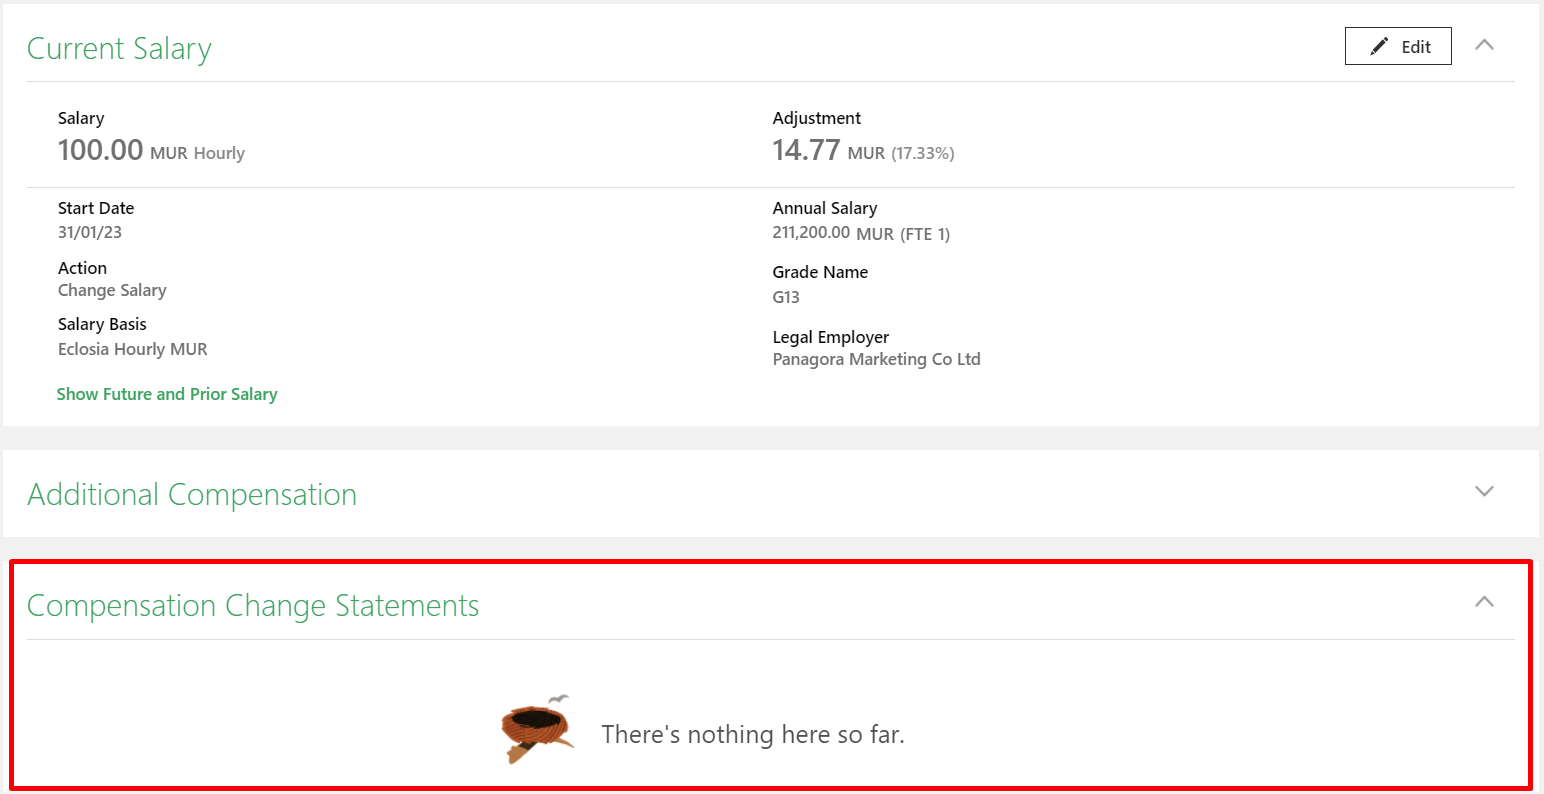1544x794 pixels.
Task: Collapse the Compensation Change Statements section
Action: tap(1485, 602)
